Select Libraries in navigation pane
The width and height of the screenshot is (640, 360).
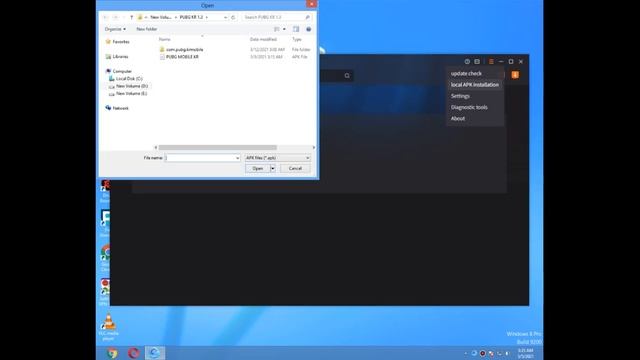point(117,57)
